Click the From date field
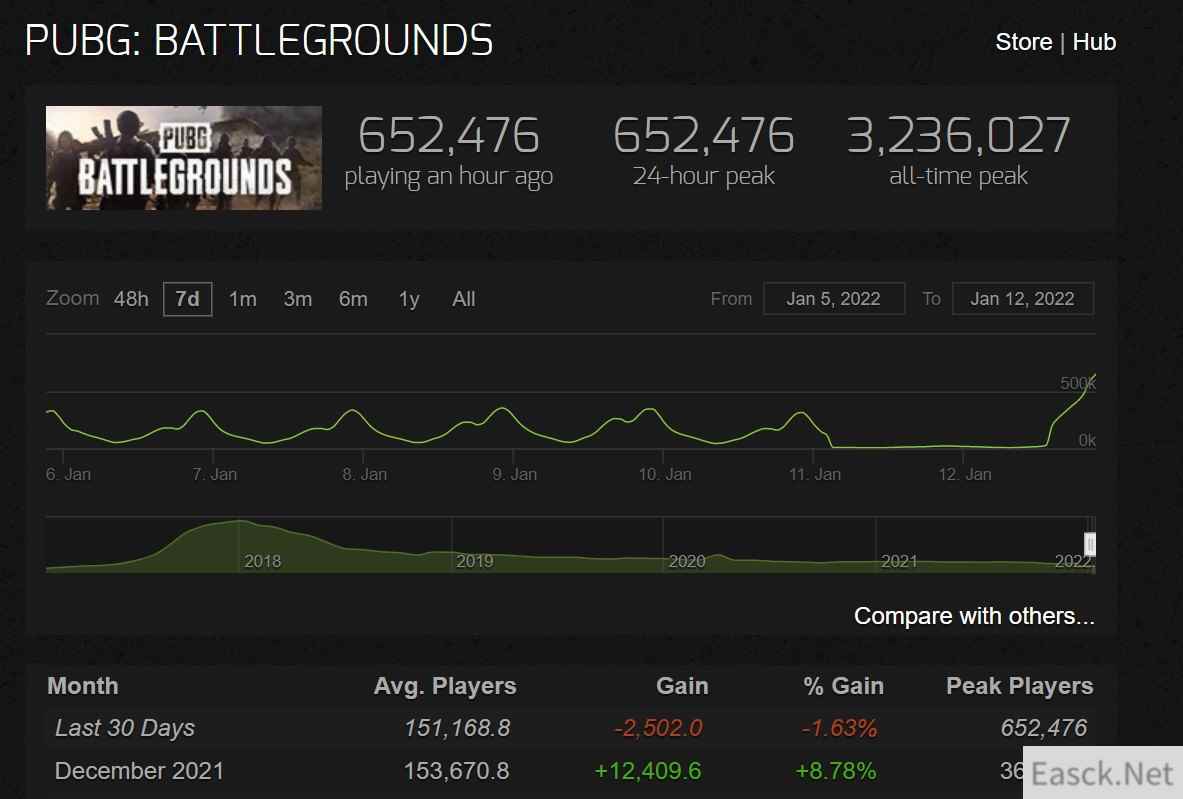This screenshot has width=1183, height=799. (833, 299)
